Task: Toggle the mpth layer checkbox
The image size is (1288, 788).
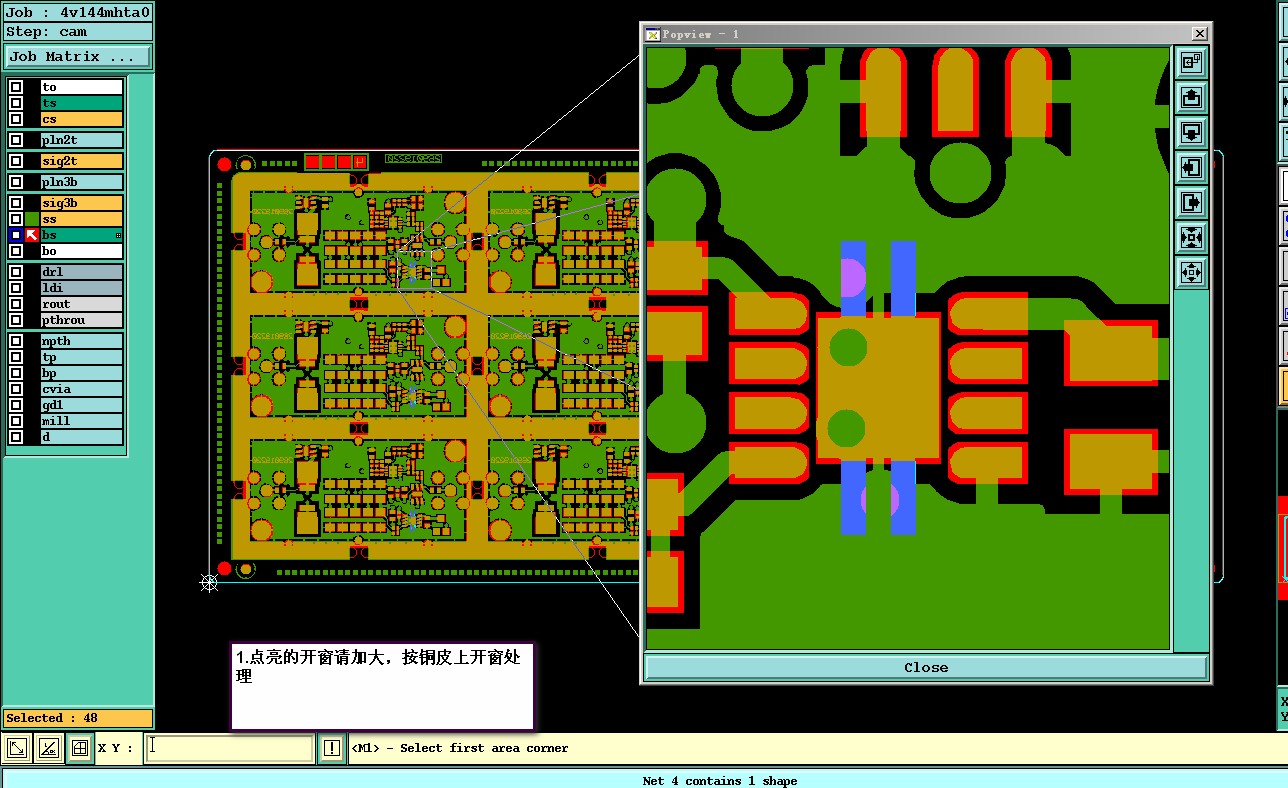Action: point(16,341)
